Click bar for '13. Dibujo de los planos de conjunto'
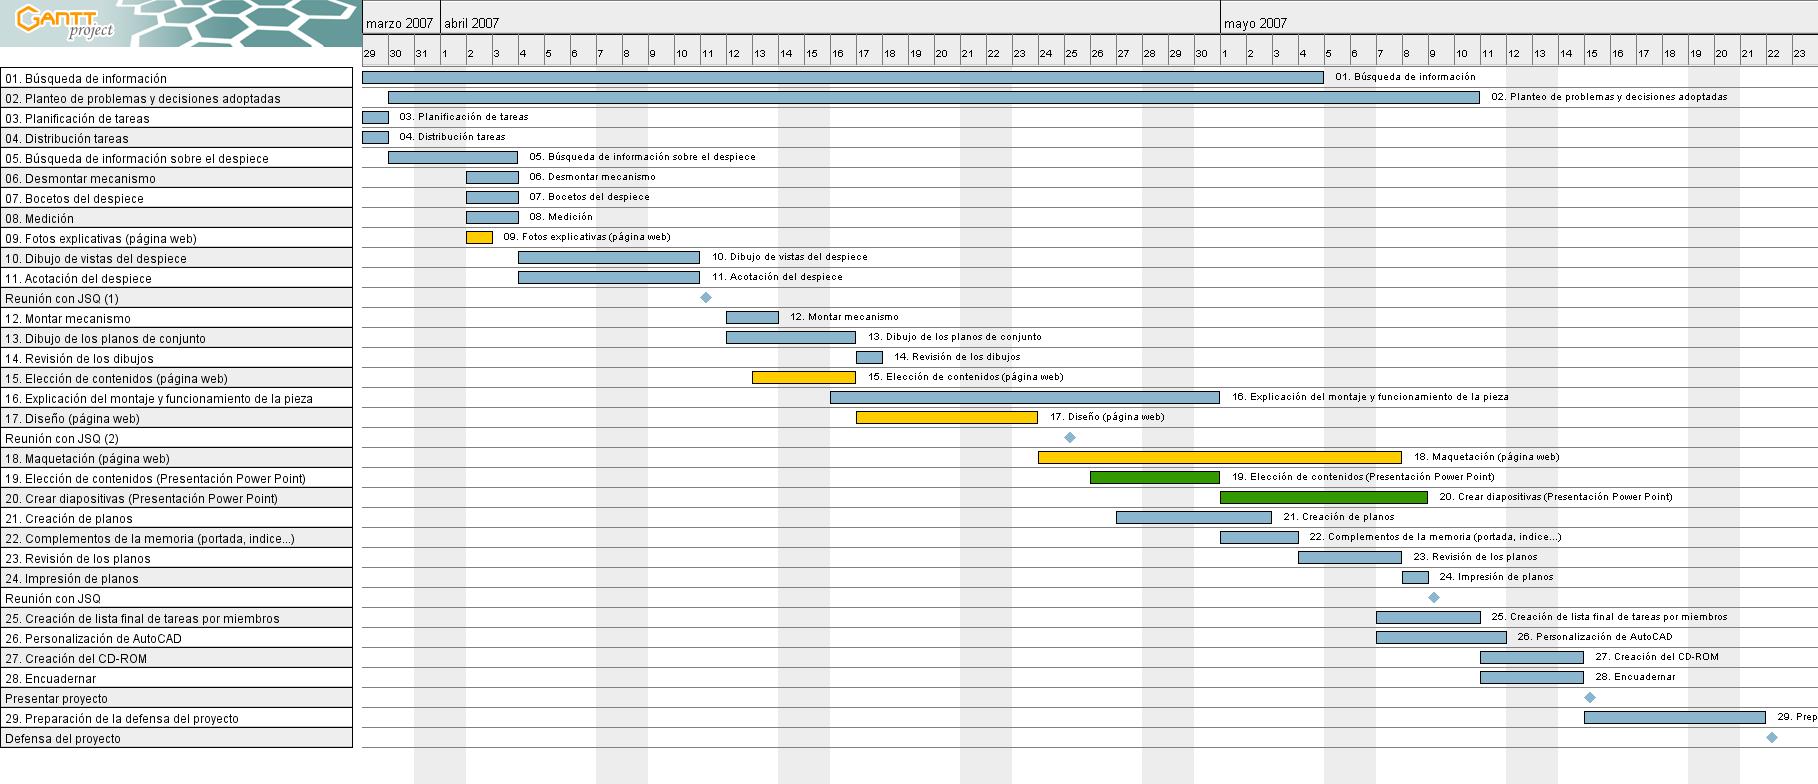 791,337
